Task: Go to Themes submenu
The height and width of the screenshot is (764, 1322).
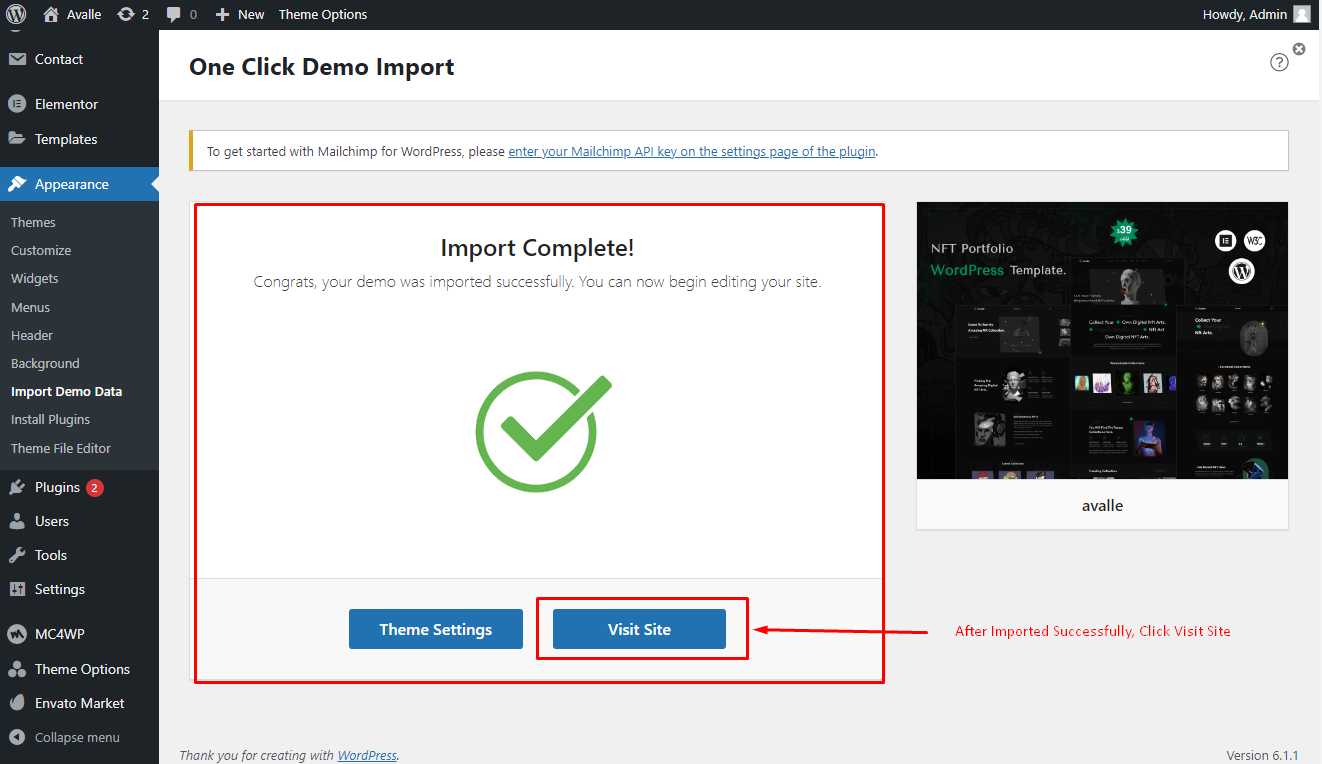Action: click(33, 222)
